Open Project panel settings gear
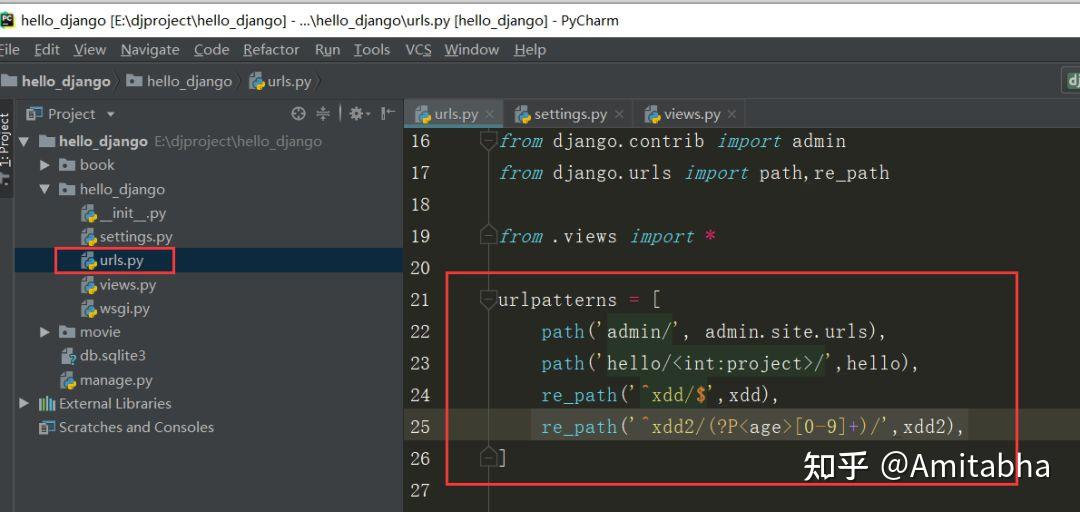The height and width of the screenshot is (512, 1080). coord(359,114)
